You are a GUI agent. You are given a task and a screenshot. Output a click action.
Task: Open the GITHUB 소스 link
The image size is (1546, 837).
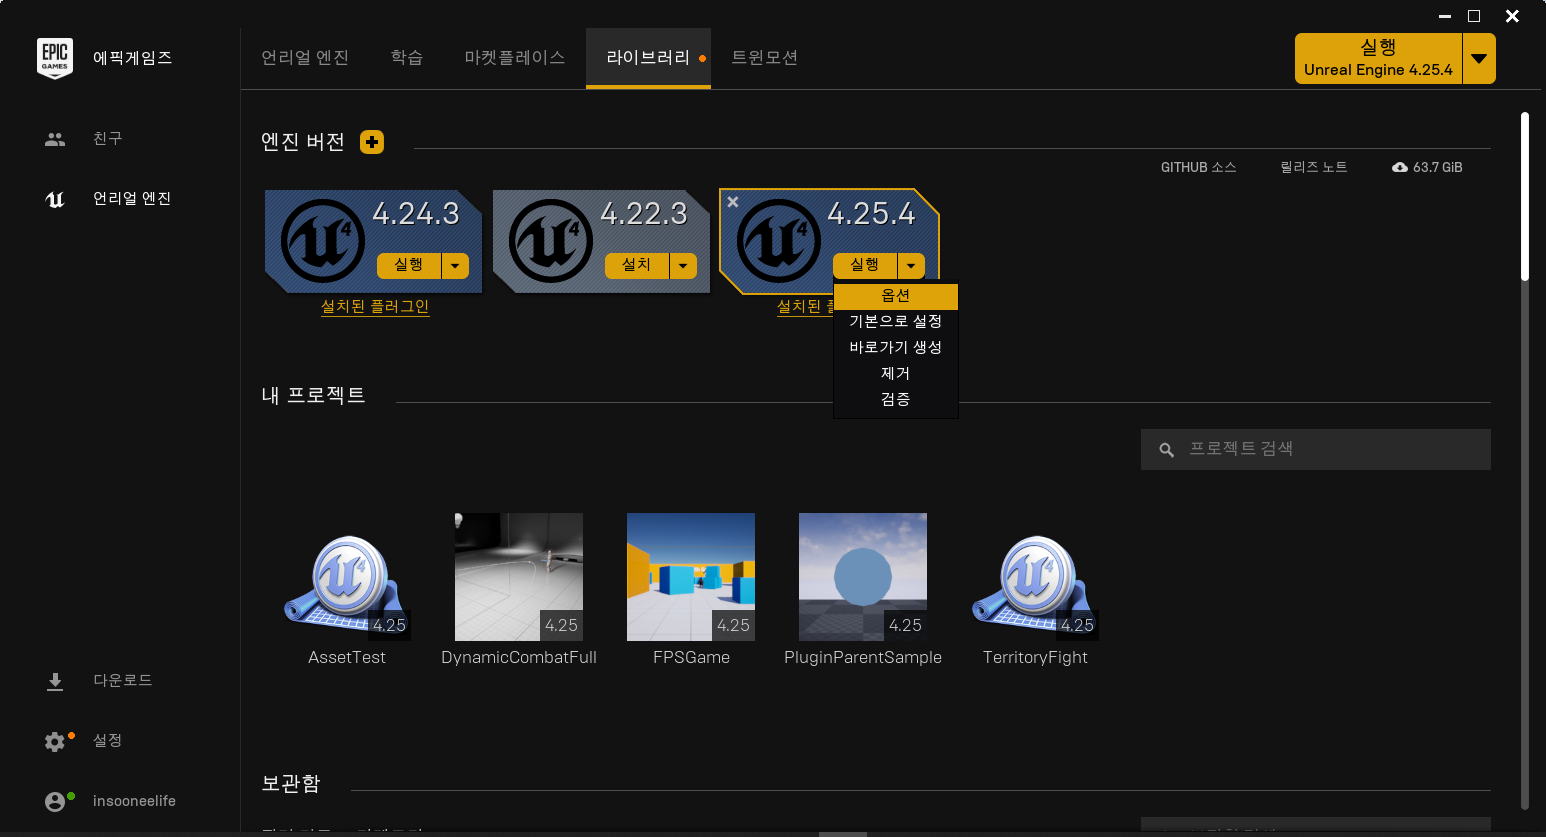pos(1198,168)
